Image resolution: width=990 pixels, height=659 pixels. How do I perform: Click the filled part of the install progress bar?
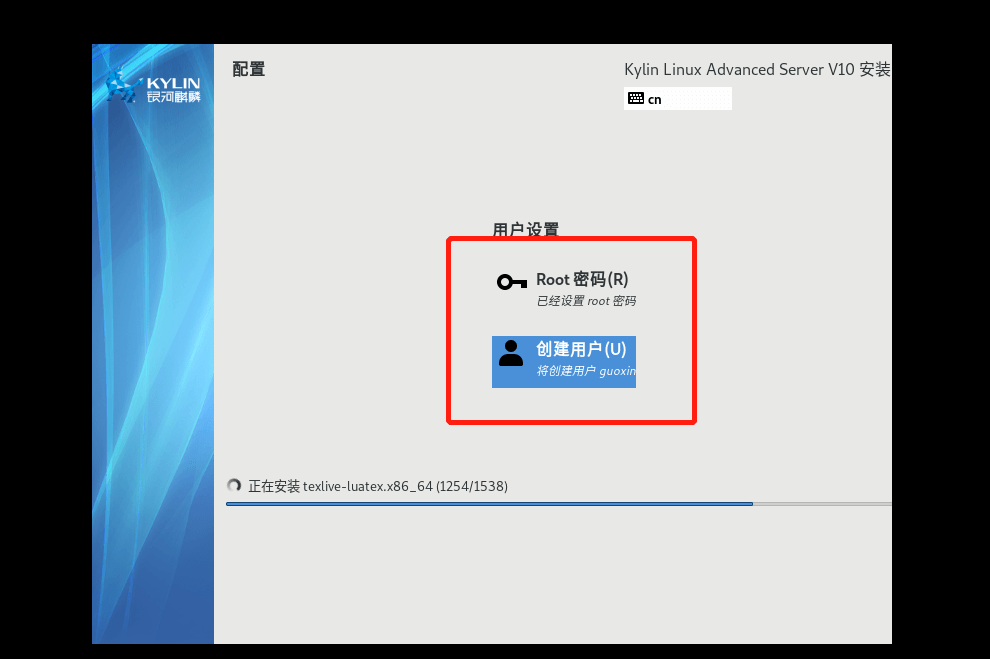coord(490,504)
